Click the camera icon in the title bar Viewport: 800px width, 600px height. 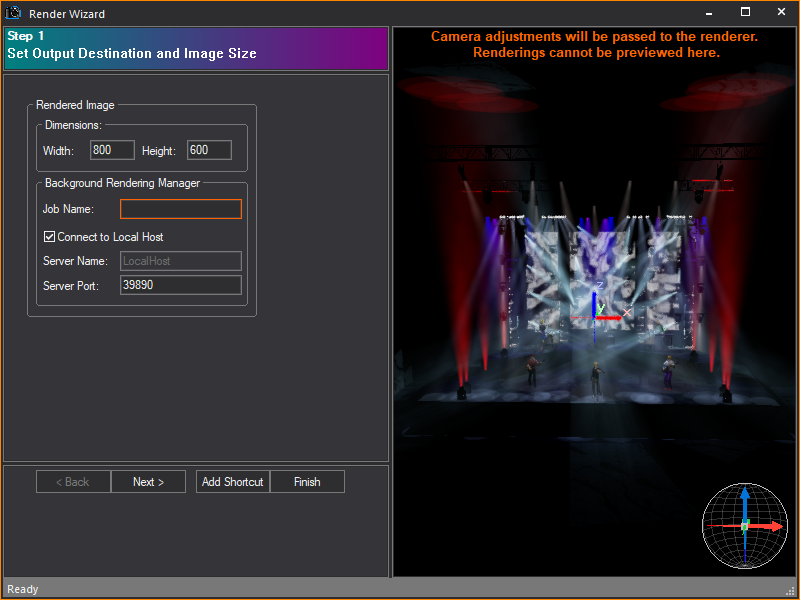[x=11, y=13]
